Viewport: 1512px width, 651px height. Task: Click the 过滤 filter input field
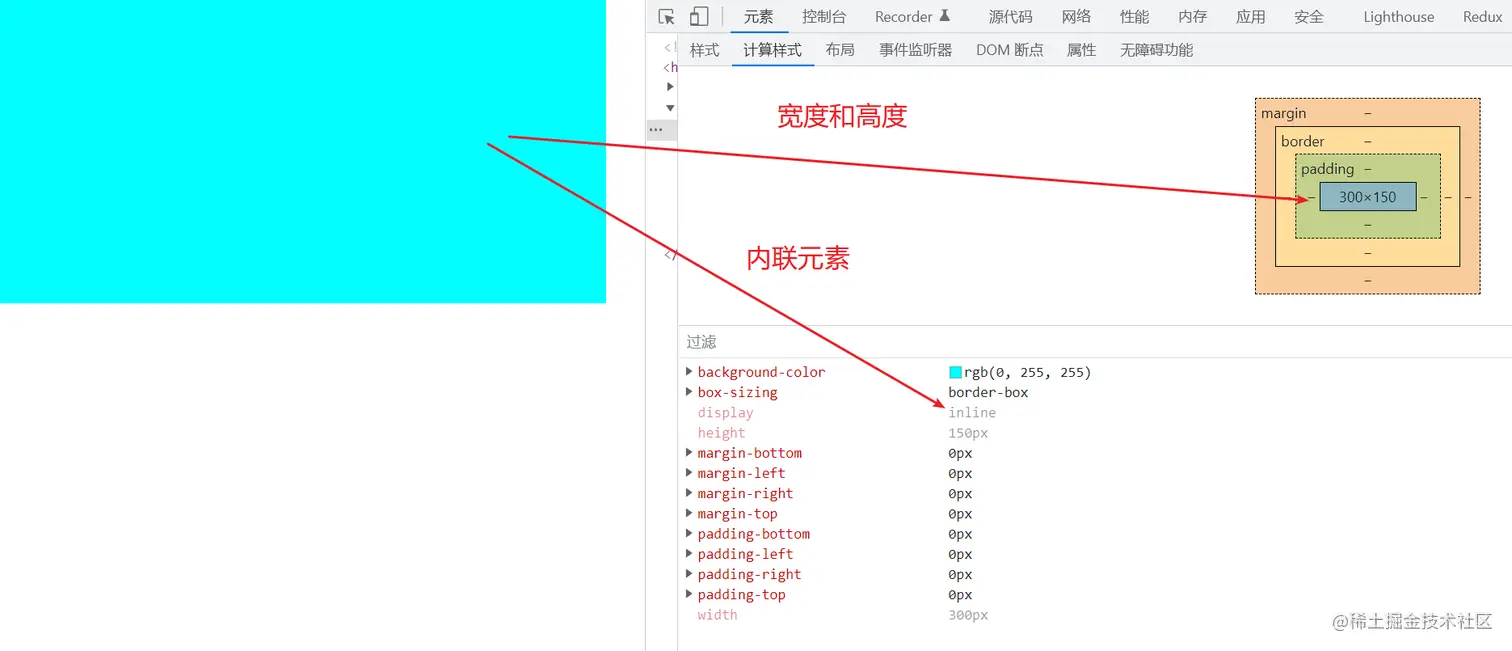[1095, 342]
